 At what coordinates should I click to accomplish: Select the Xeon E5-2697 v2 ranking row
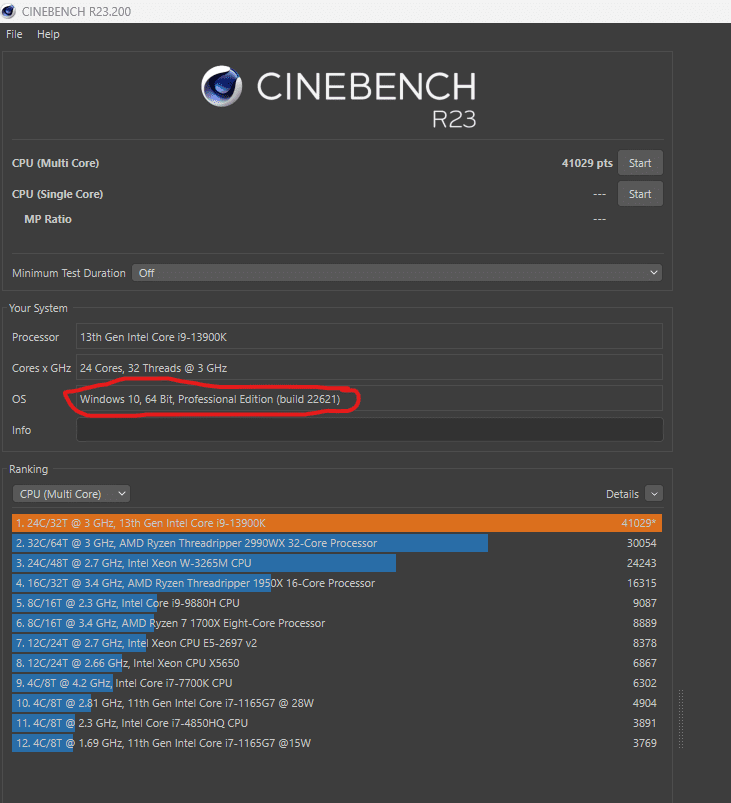[337, 643]
